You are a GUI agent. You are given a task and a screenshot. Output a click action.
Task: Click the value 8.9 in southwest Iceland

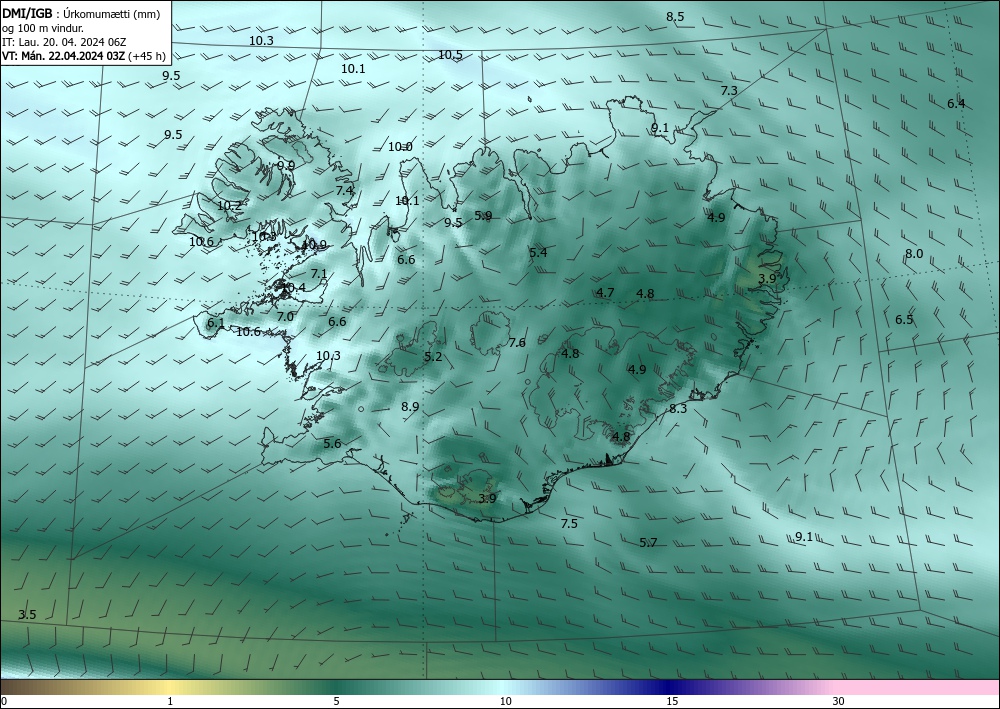[410, 407]
